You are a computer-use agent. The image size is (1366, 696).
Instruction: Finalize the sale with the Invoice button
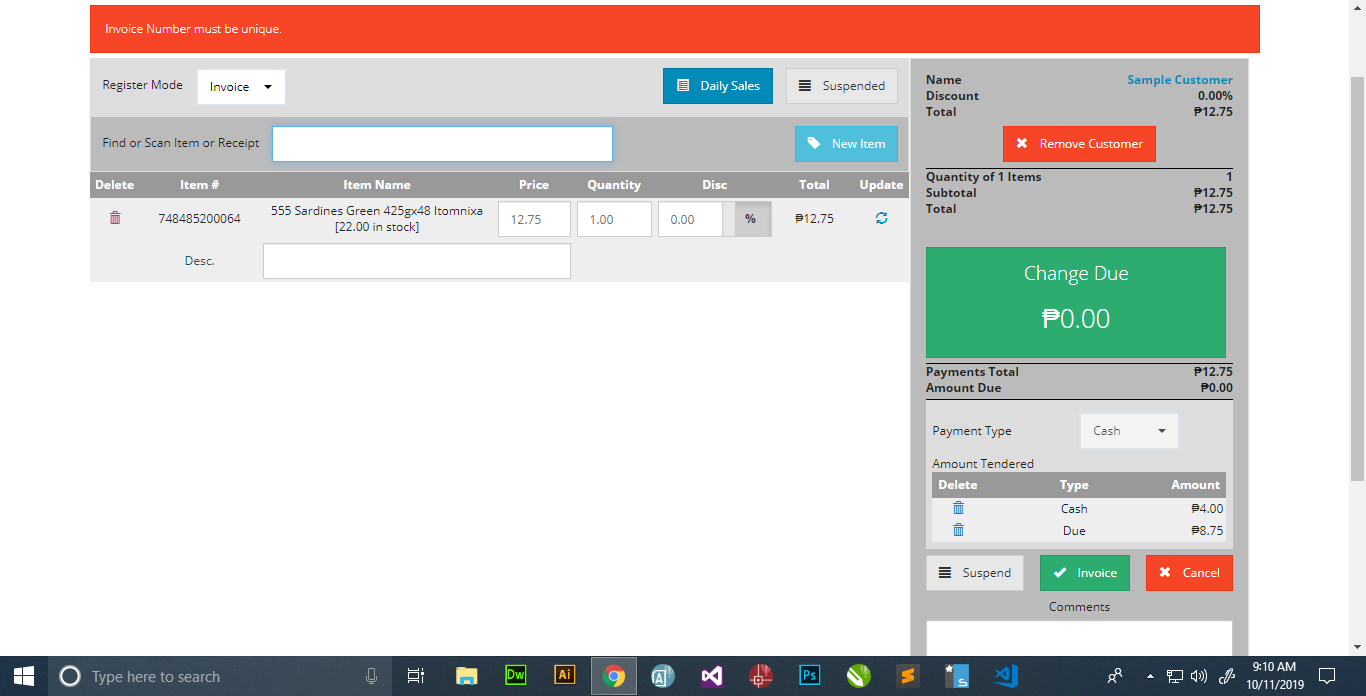pyautogui.click(x=1084, y=572)
